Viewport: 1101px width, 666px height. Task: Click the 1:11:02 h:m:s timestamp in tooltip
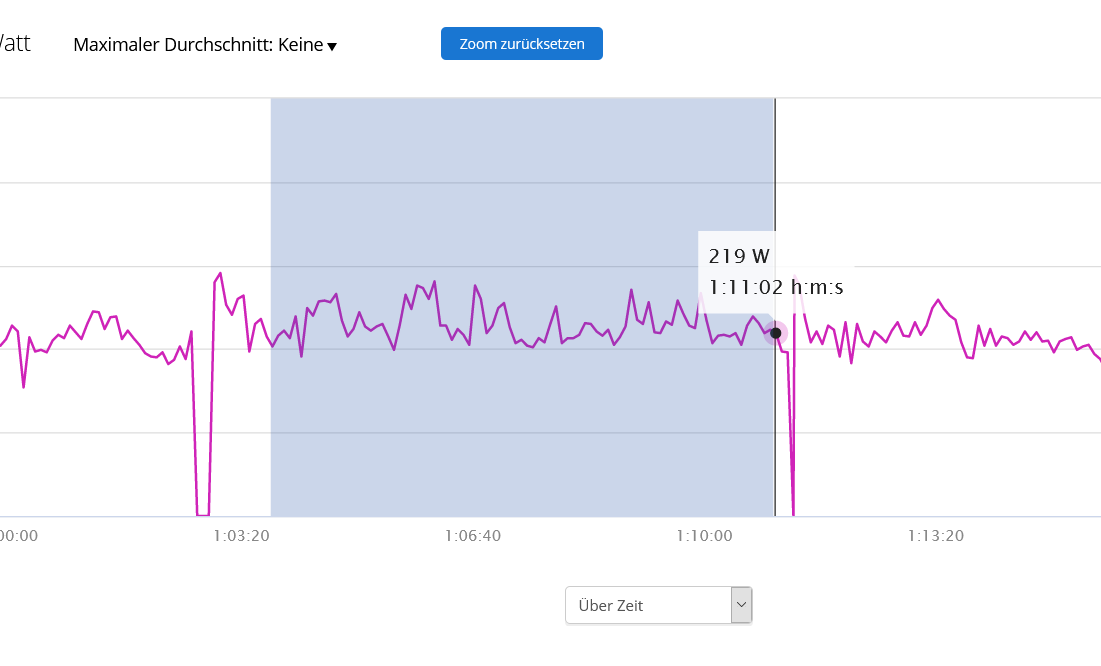point(776,288)
